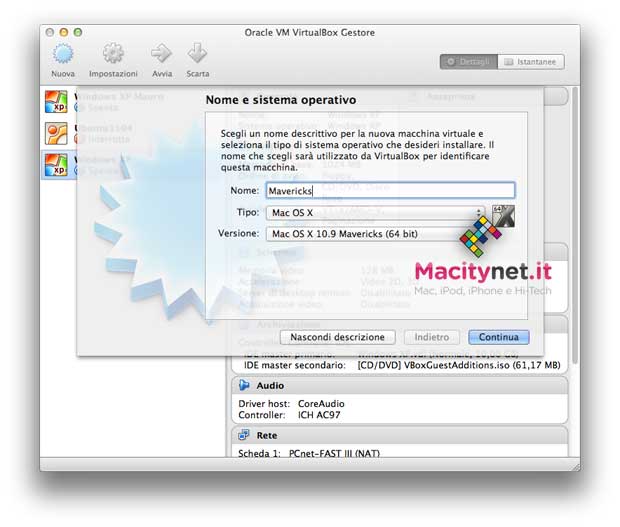620x527 pixels.
Task: Click the Nuova new machine icon
Action: point(63,53)
